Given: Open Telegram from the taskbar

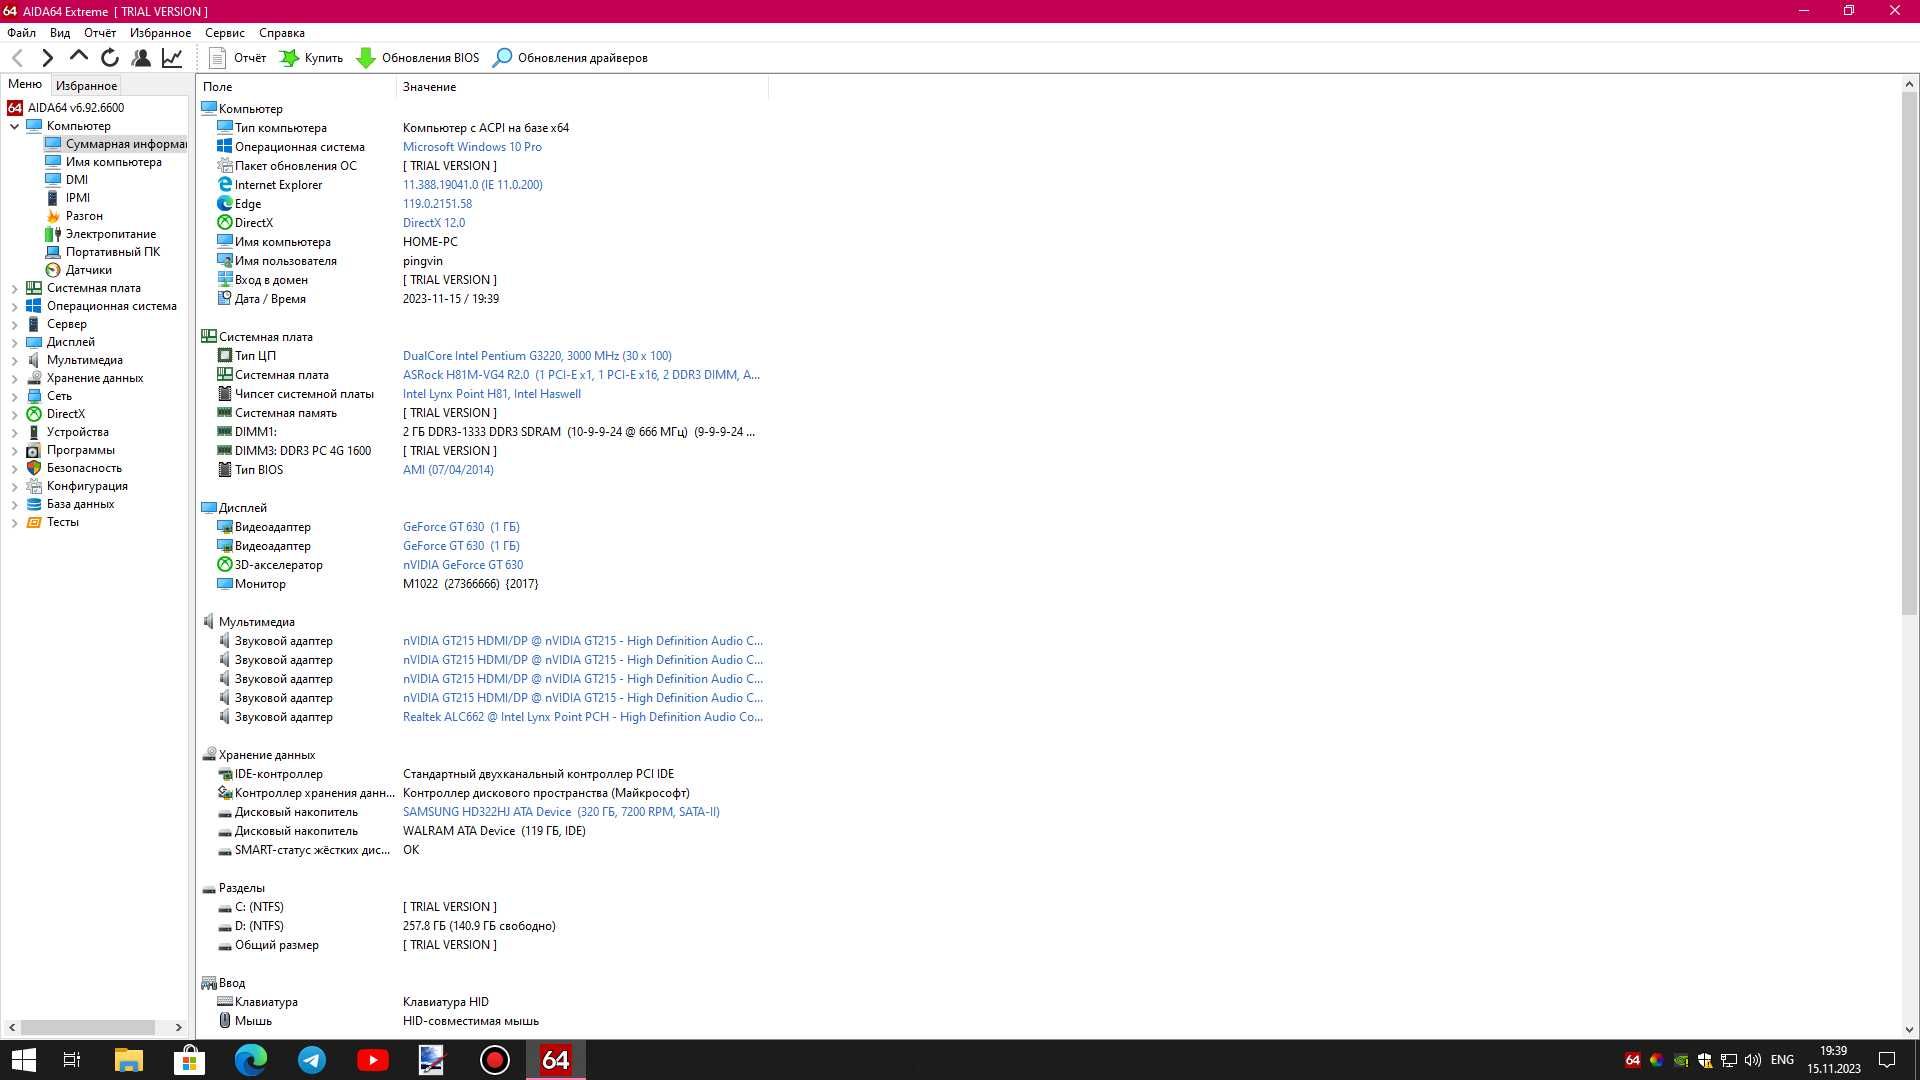Looking at the screenshot, I should pos(312,1060).
